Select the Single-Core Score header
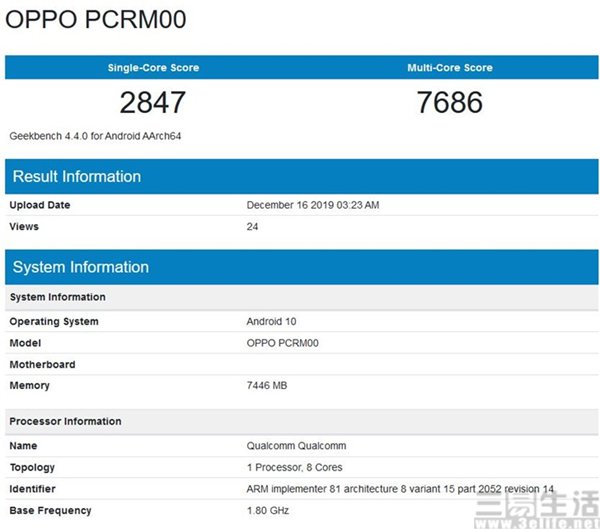Image resolution: width=600 pixels, height=529 pixels. pyautogui.click(x=153, y=68)
